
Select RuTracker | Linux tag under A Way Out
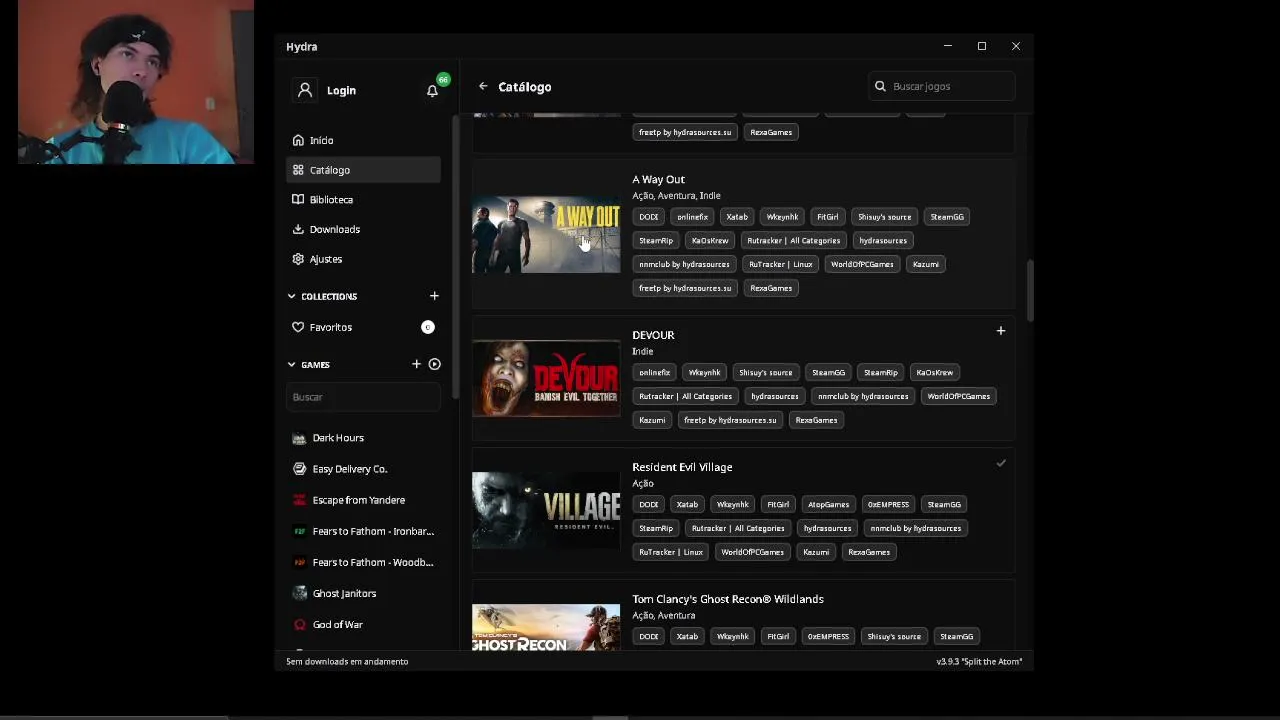click(780, 265)
